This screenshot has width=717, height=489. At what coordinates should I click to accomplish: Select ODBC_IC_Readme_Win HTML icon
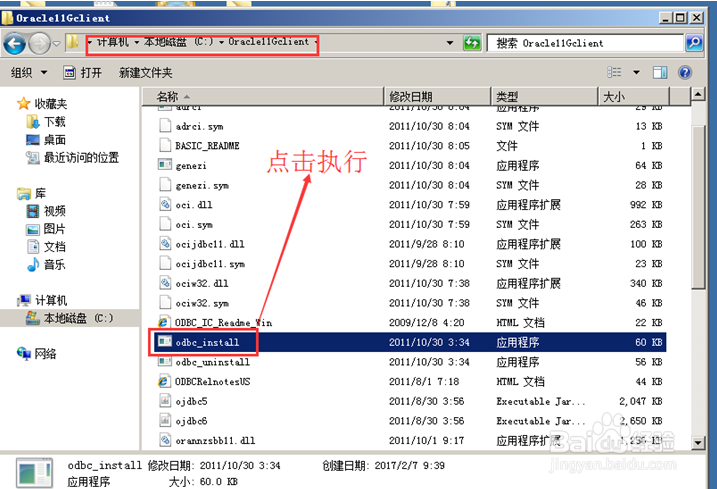[165, 322]
